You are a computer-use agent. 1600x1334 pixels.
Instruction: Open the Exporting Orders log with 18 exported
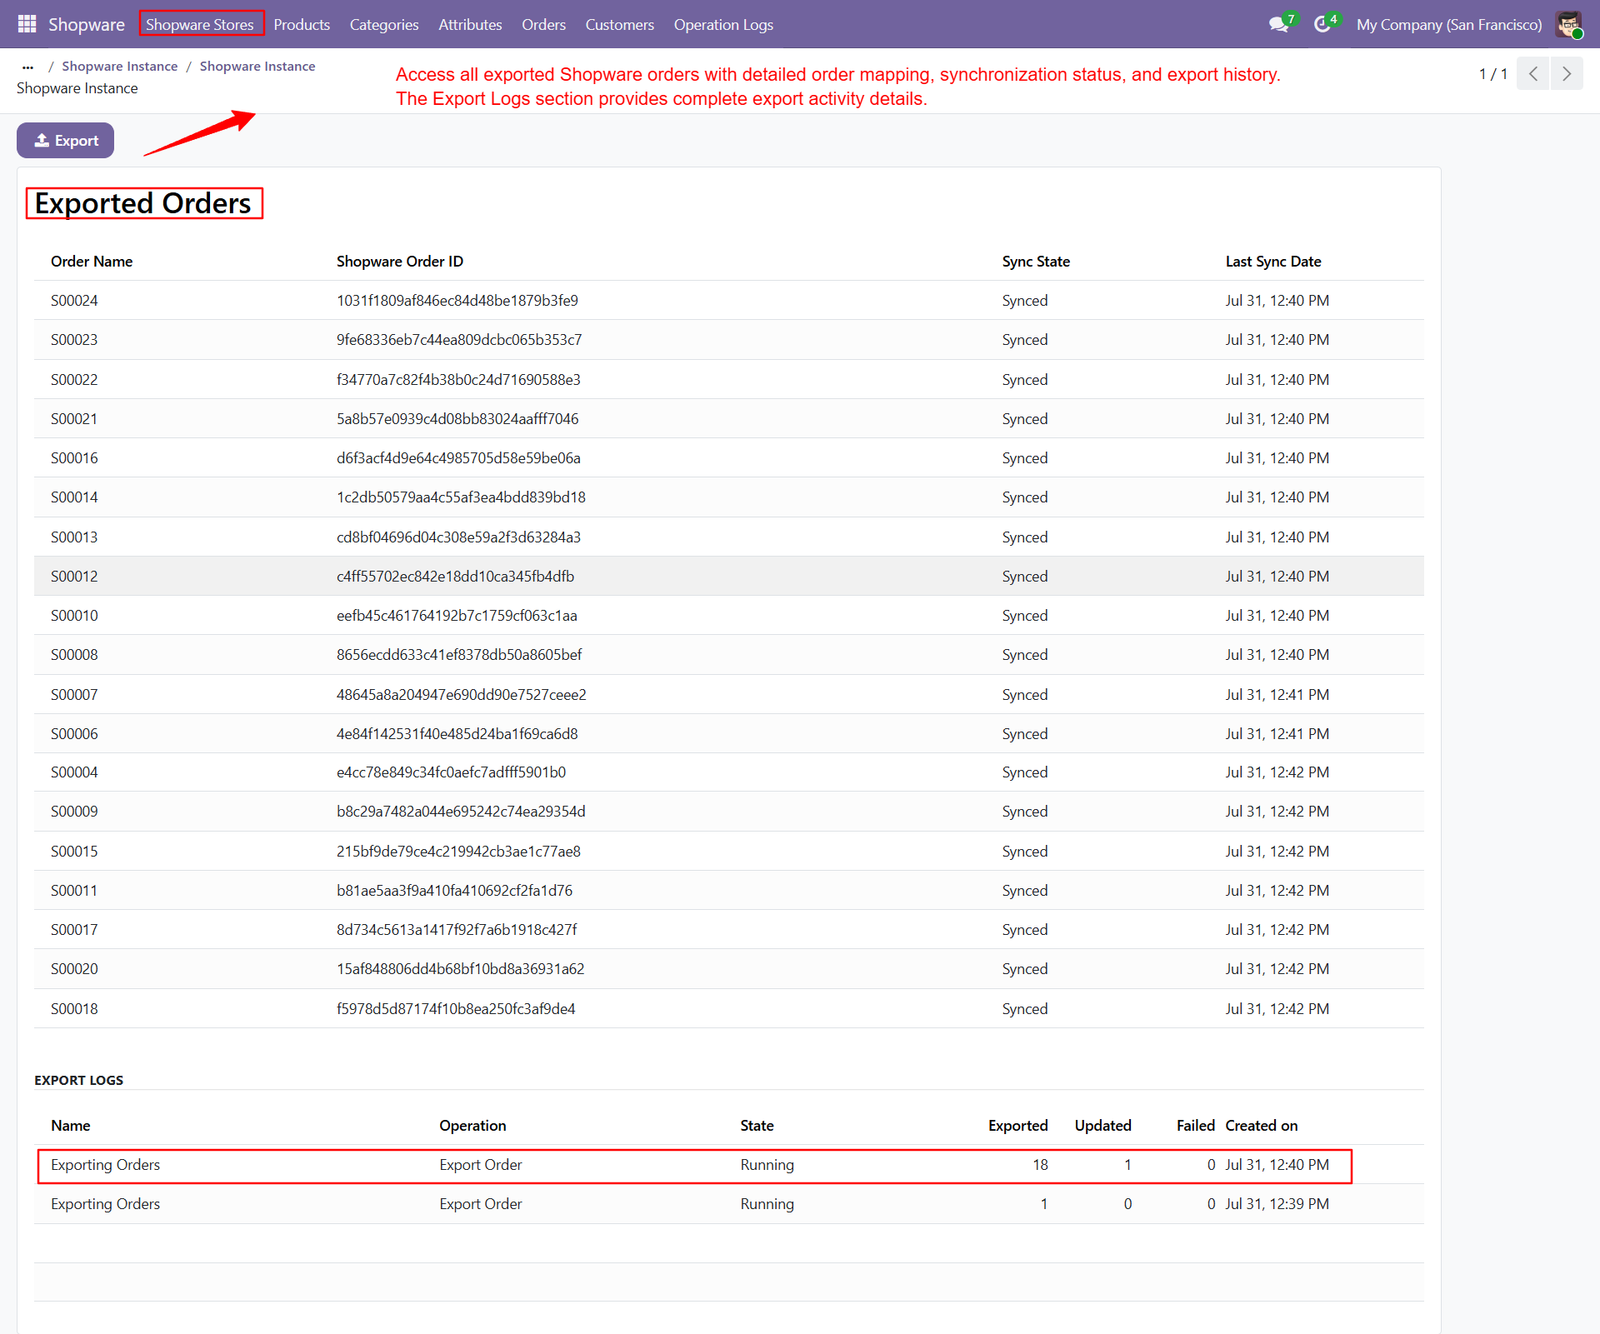729,1165
